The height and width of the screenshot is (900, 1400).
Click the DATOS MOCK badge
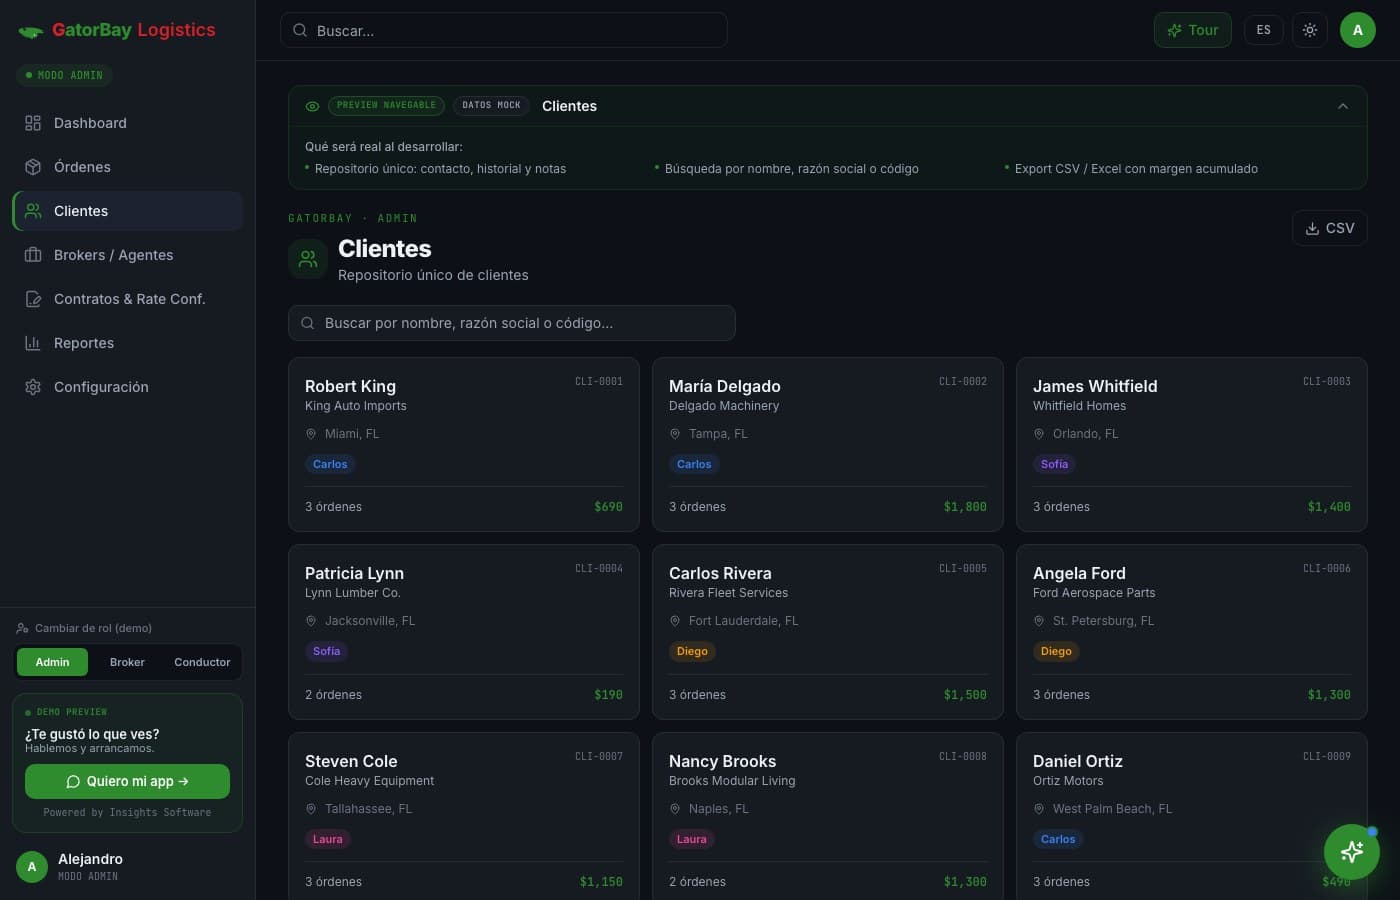(x=491, y=105)
